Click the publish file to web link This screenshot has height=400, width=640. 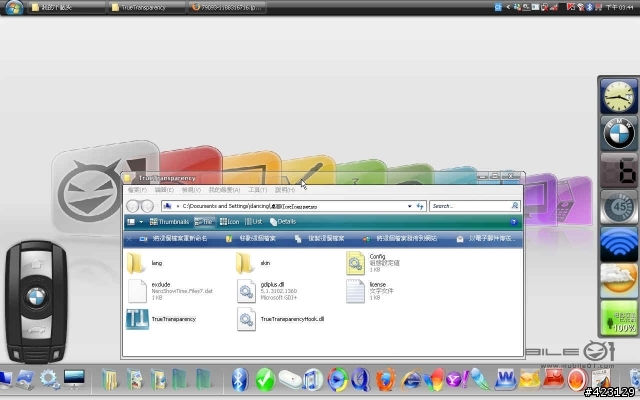coord(400,238)
